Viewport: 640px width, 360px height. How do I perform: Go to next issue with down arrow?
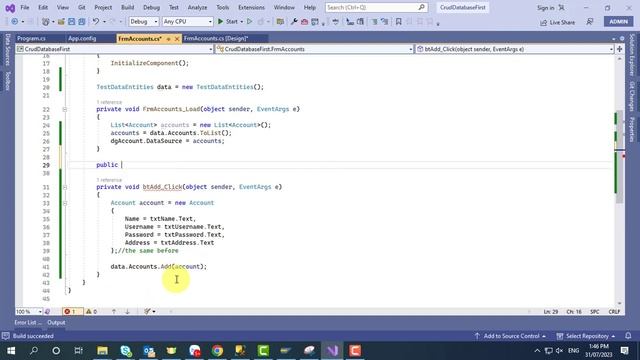click(x=127, y=311)
